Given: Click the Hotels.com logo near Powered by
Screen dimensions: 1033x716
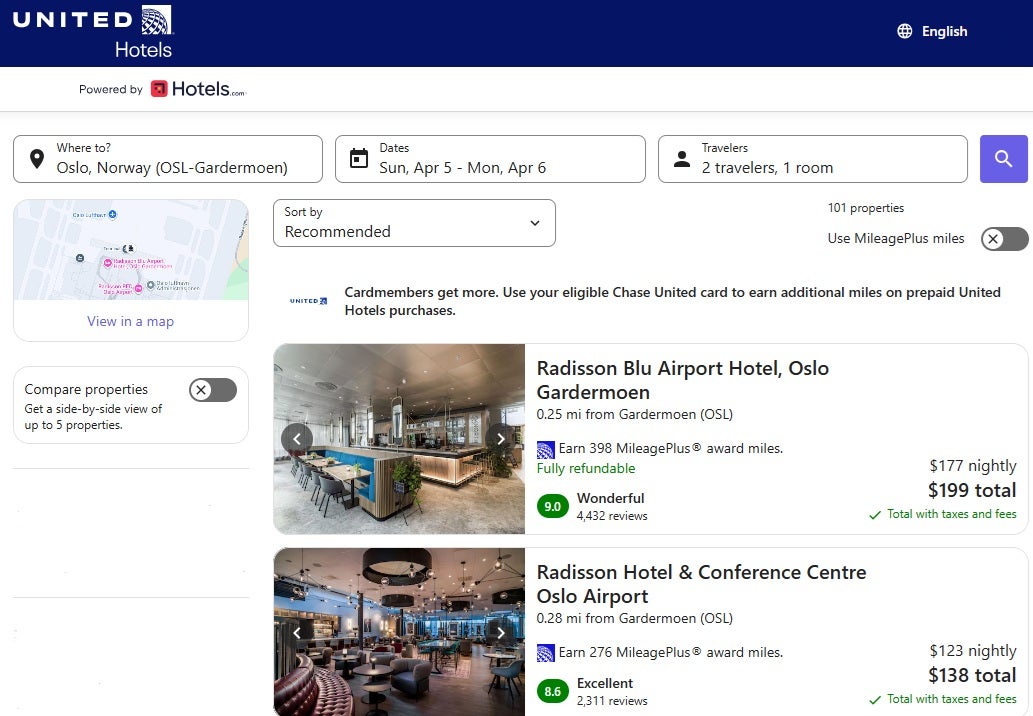Looking at the screenshot, I should [197, 88].
